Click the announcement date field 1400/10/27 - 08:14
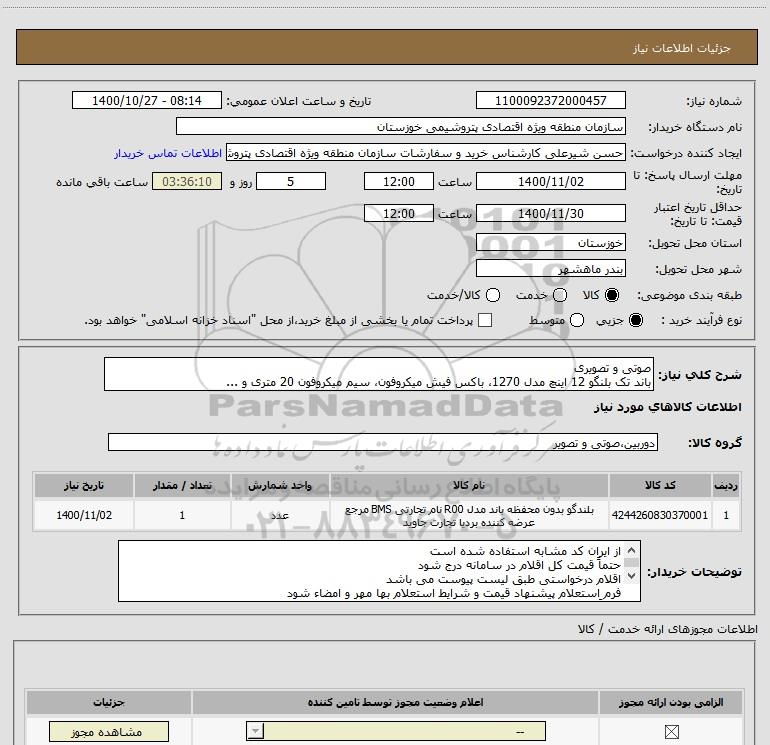This screenshot has height=745, width=770. (147, 100)
